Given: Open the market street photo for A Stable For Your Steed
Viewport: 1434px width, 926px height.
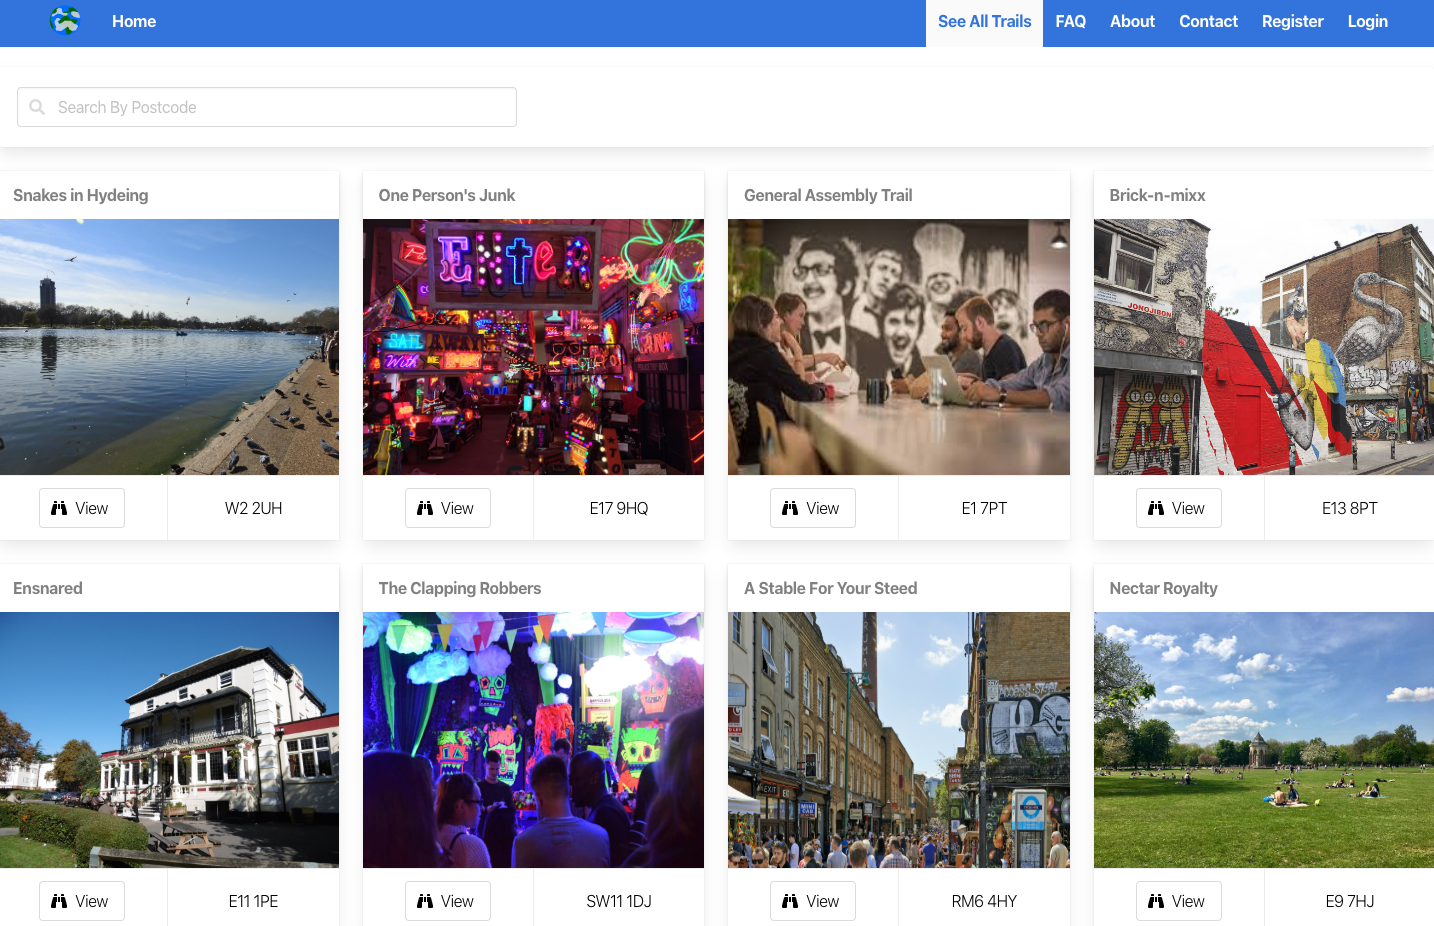Looking at the screenshot, I should tap(899, 740).
